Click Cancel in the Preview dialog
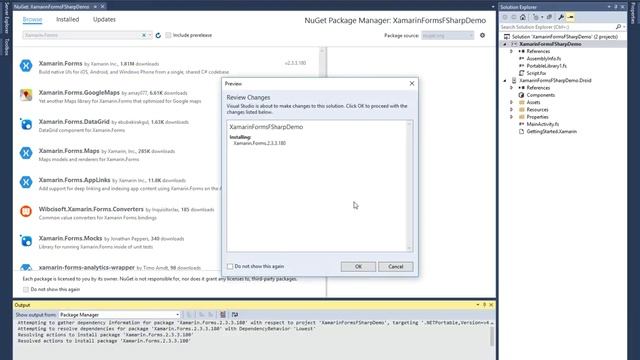The width and height of the screenshot is (640, 360). 396,267
